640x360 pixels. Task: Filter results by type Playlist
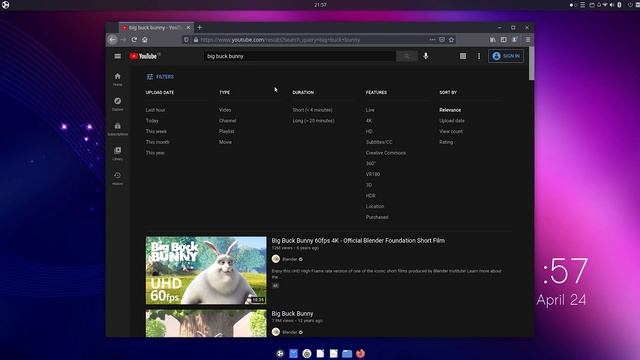[x=227, y=131]
